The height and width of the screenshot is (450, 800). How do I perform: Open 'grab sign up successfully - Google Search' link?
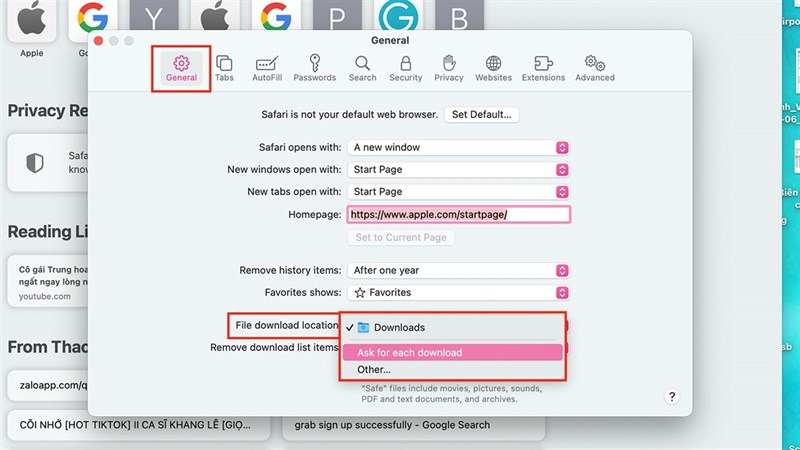(x=413, y=425)
